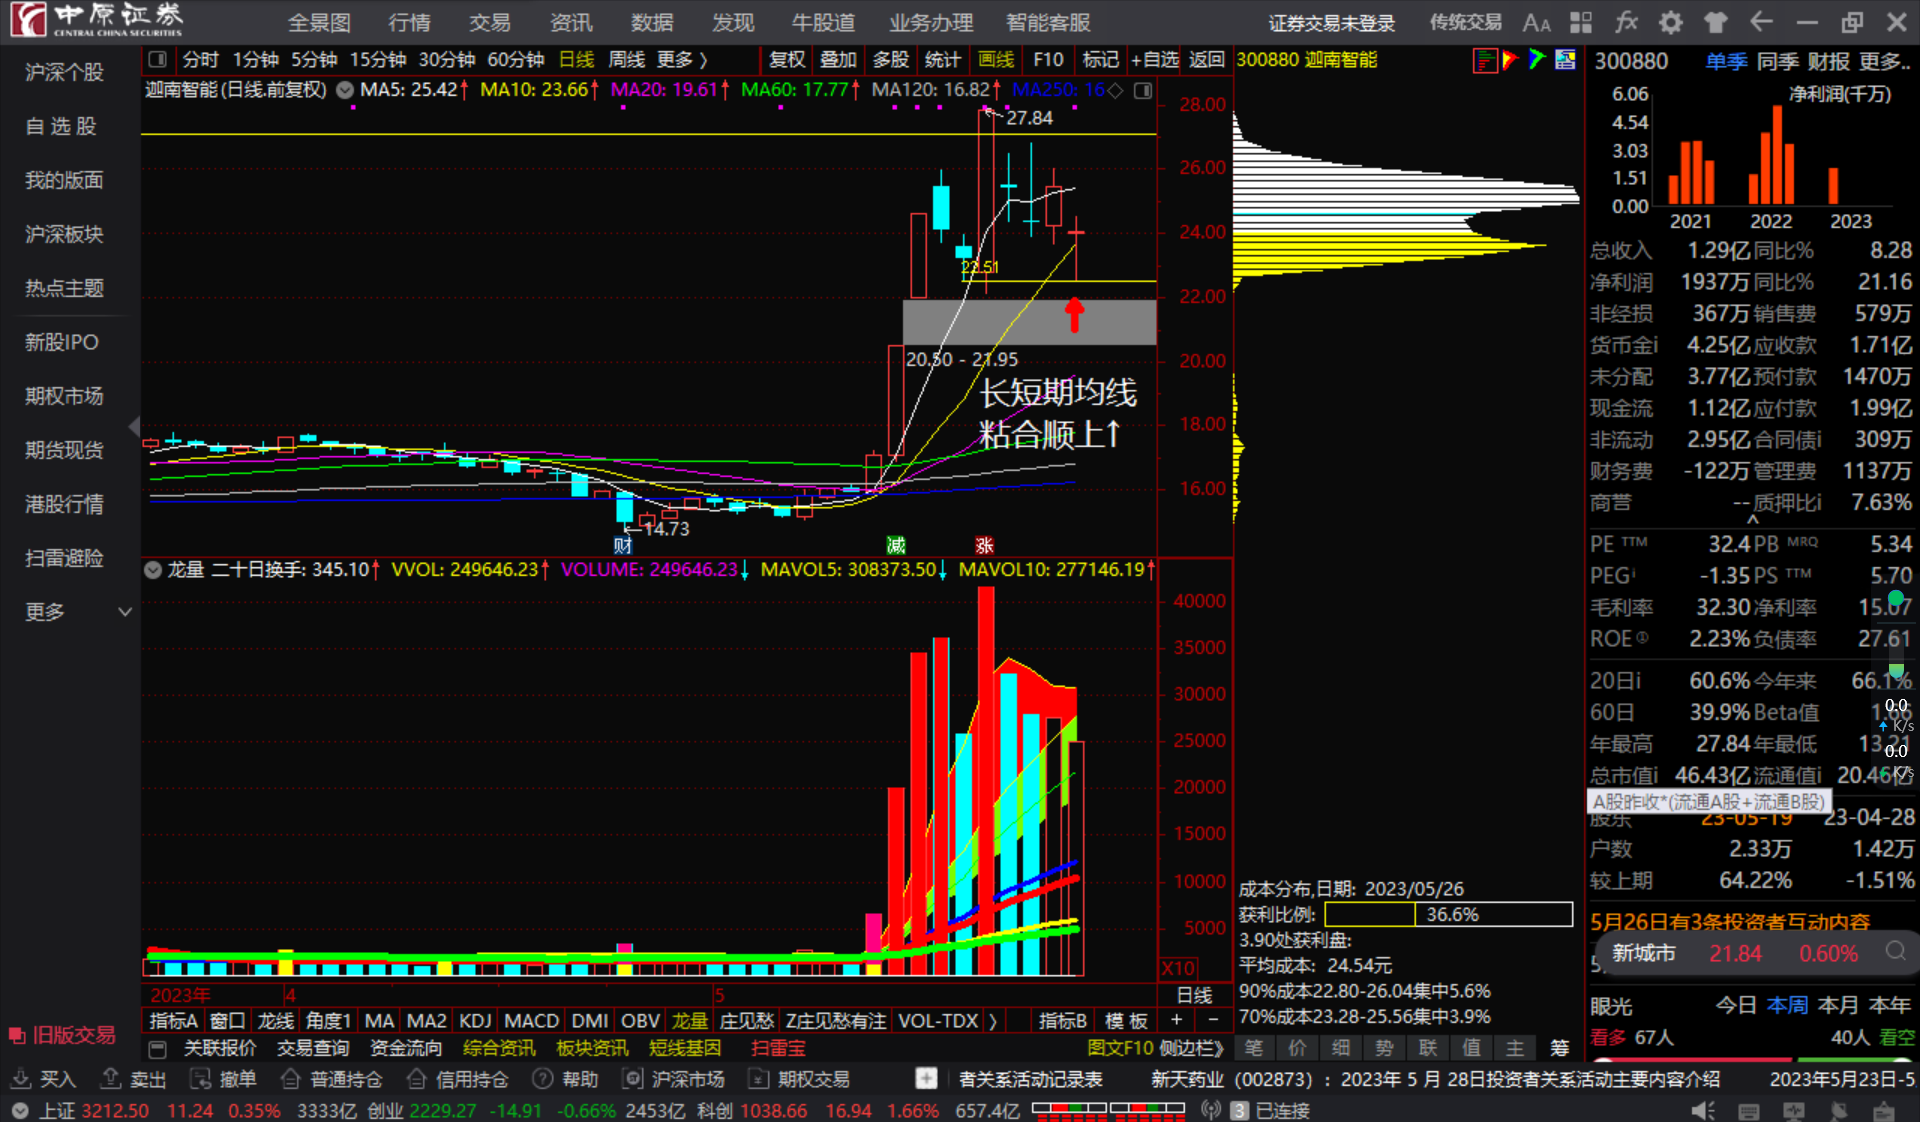Open the 行情 top menu
The width and height of the screenshot is (1920, 1122).
tap(409, 22)
